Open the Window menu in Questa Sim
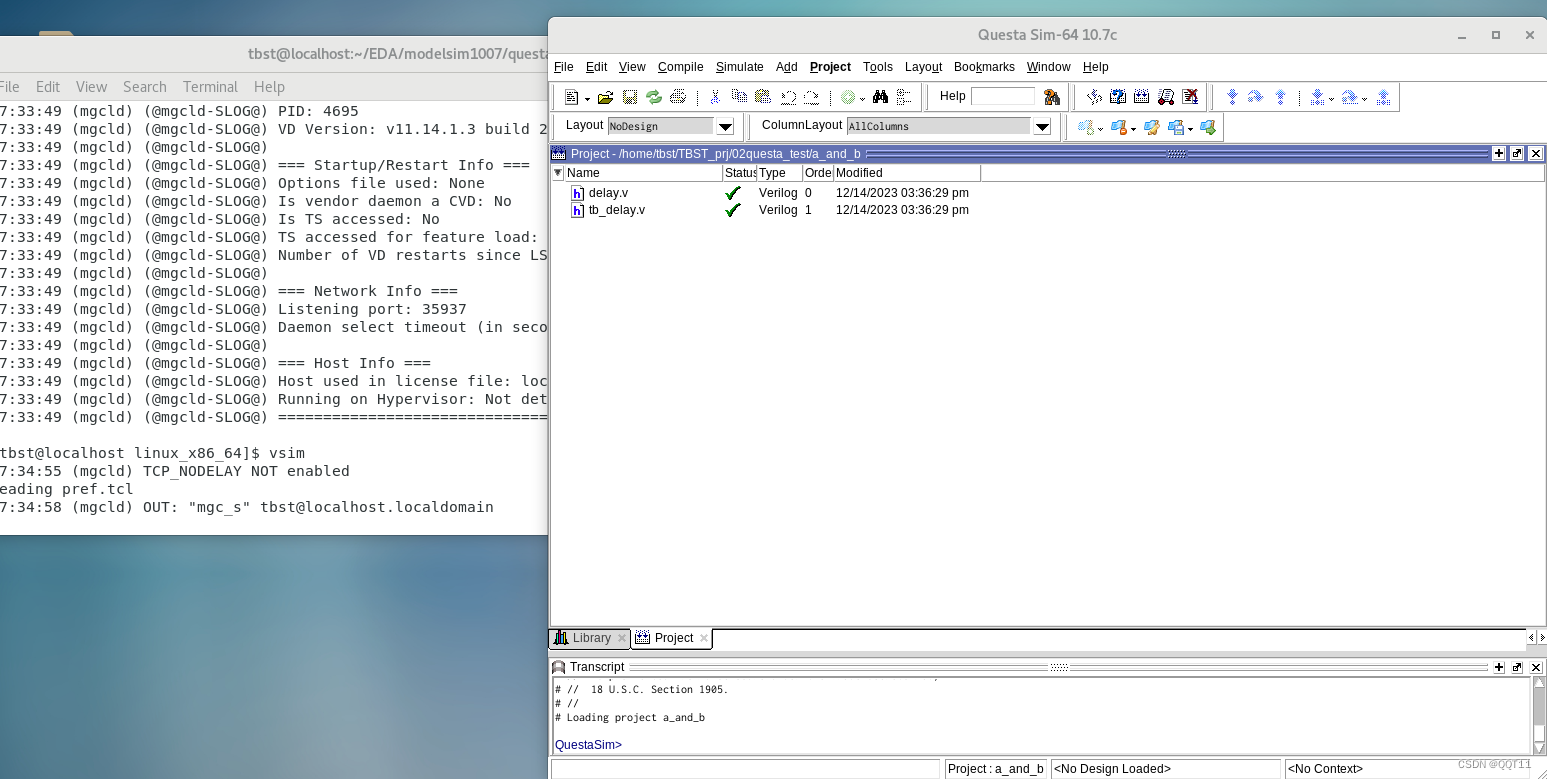The height and width of the screenshot is (779, 1547). coord(1049,67)
